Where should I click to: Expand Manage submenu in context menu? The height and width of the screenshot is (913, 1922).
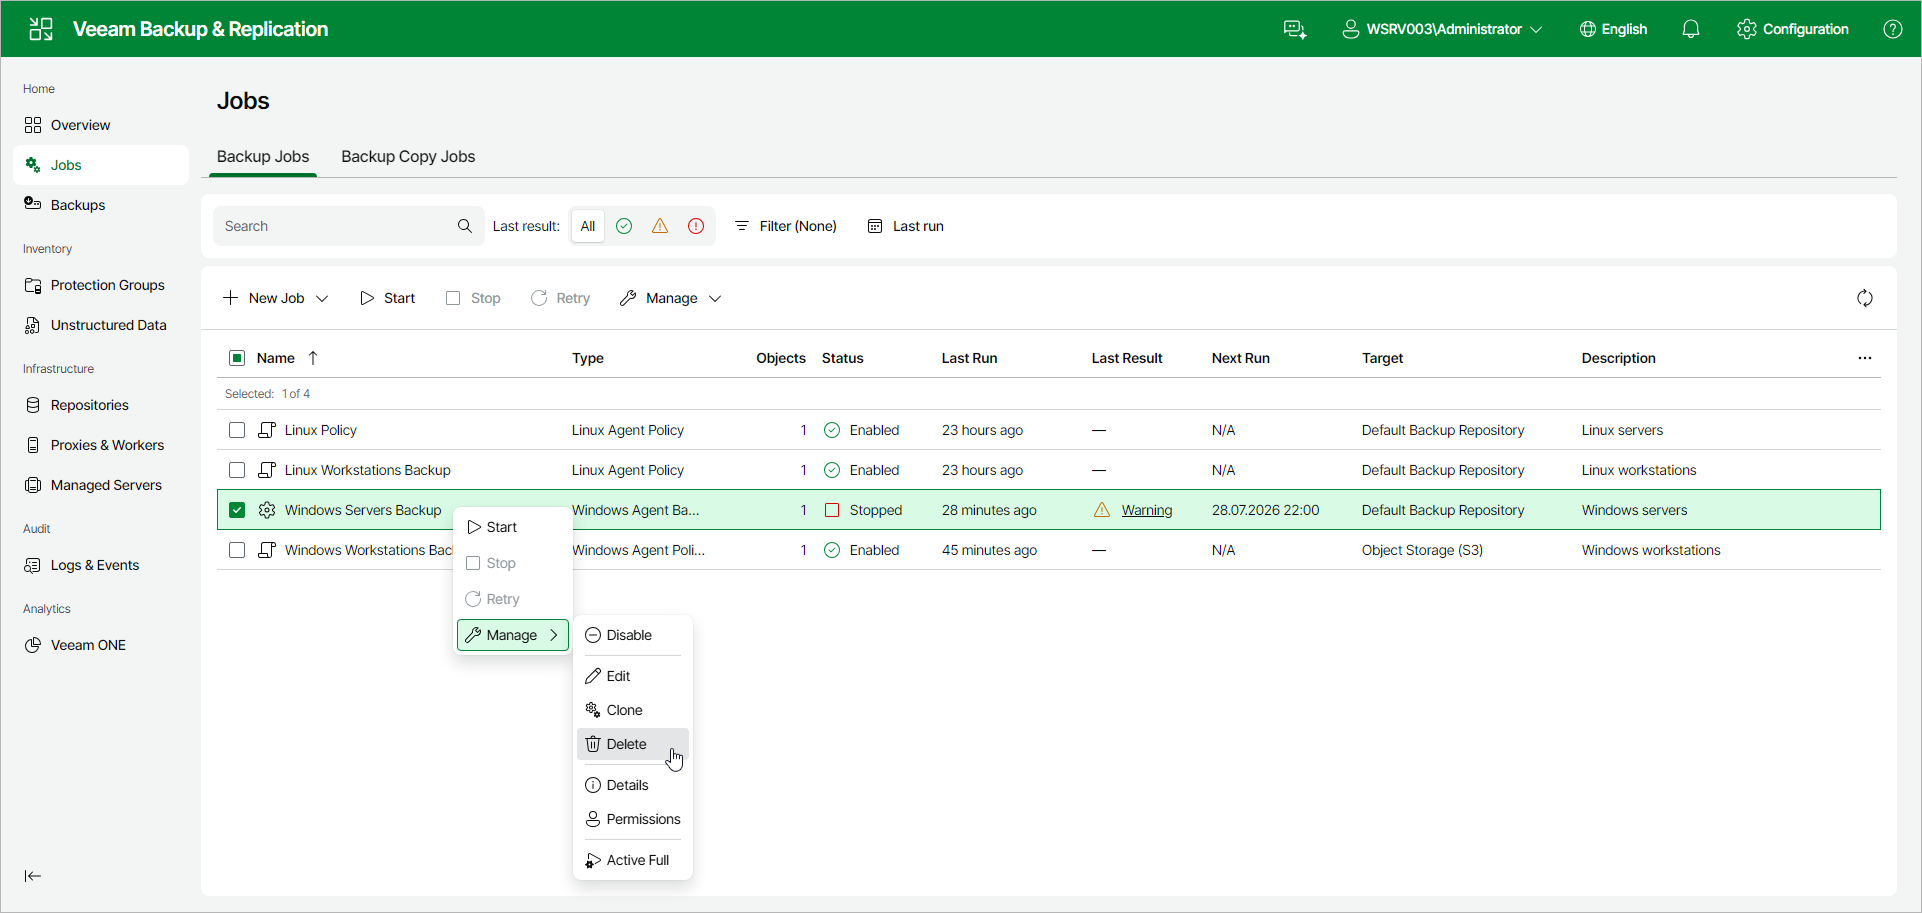click(513, 635)
